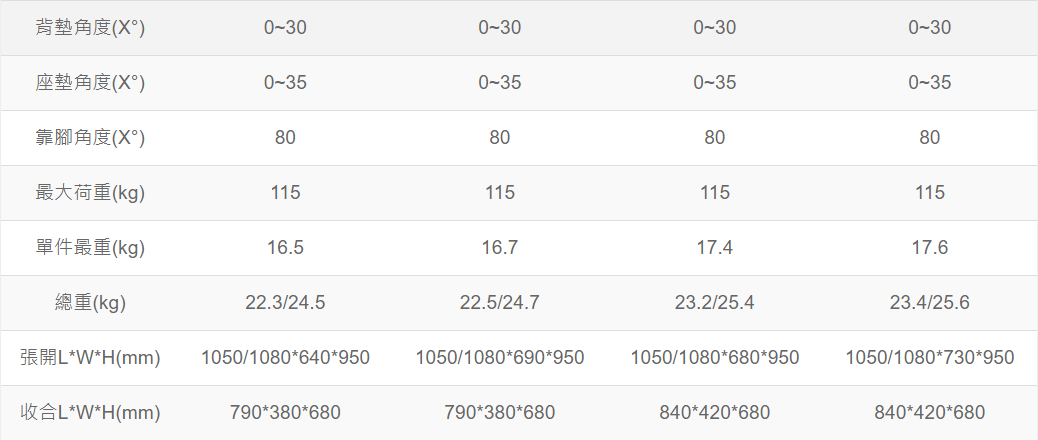Click the 17.4 weight value
This screenshot has width=1038, height=440.
point(715,248)
